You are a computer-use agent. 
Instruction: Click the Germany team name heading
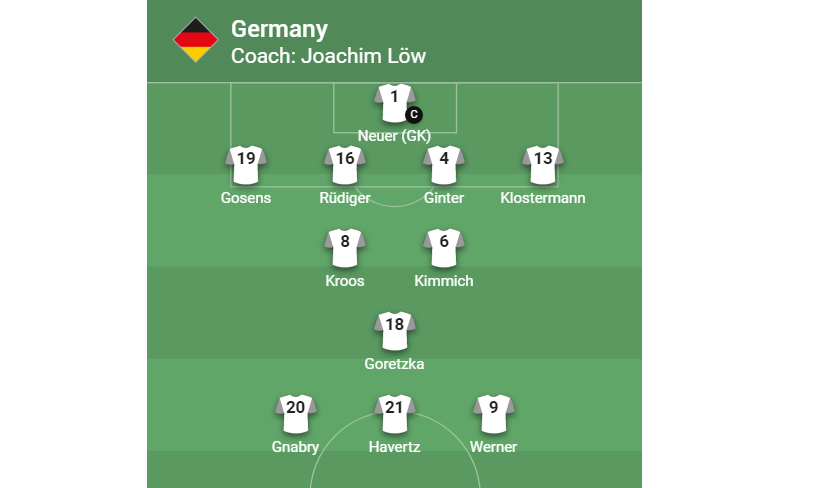(x=279, y=30)
